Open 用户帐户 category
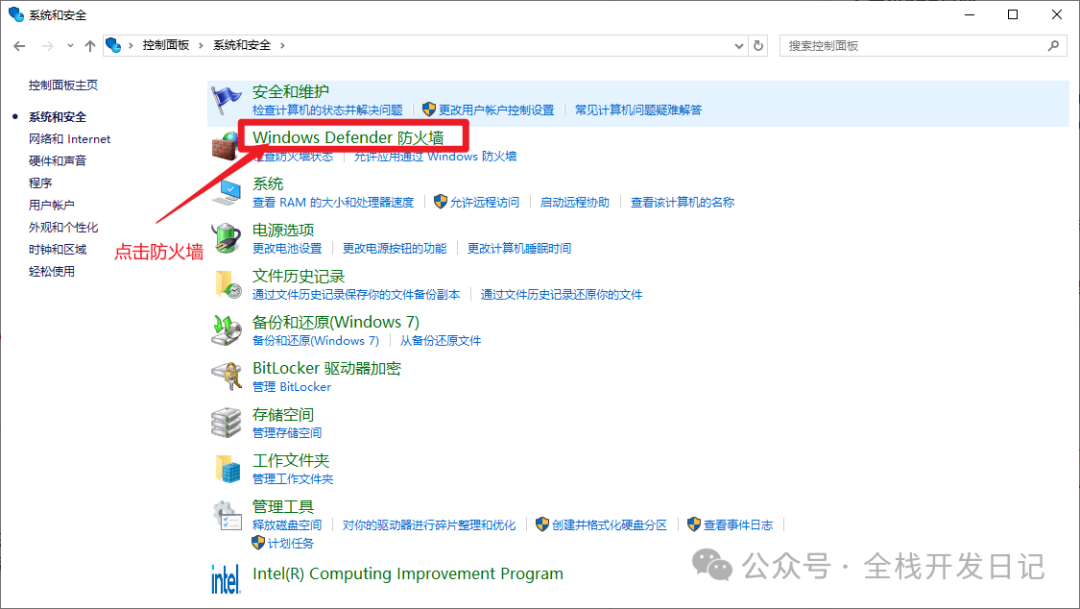The height and width of the screenshot is (609, 1080). tap(52, 205)
